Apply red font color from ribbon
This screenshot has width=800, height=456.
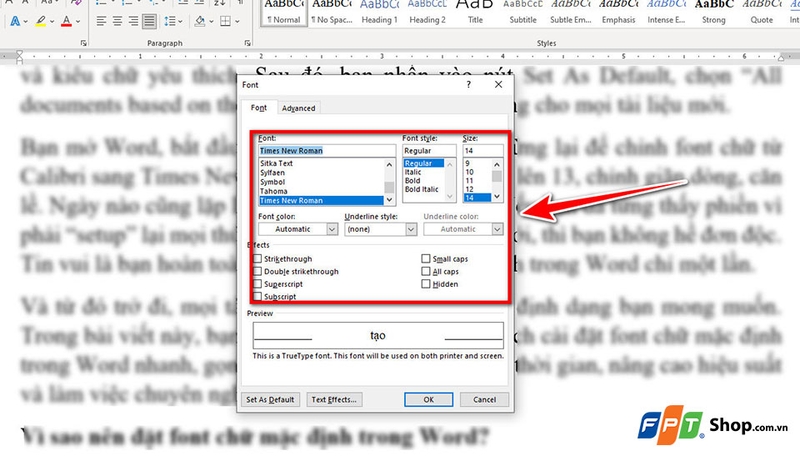point(66,21)
